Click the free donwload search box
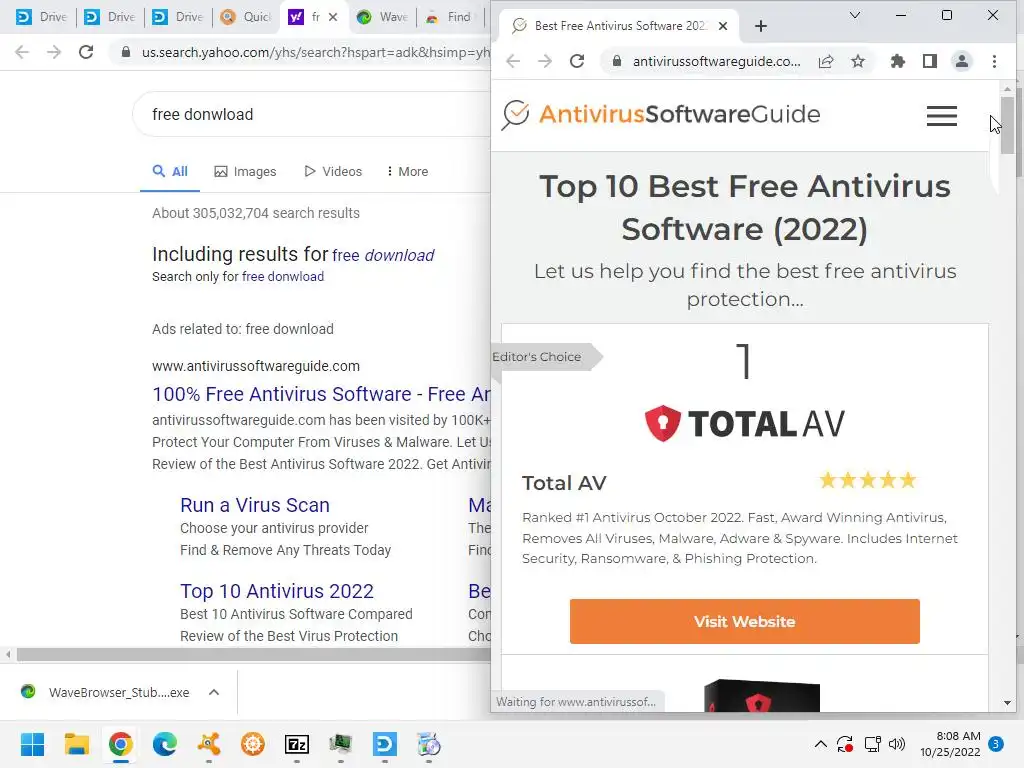The image size is (1024, 768). coord(313,114)
